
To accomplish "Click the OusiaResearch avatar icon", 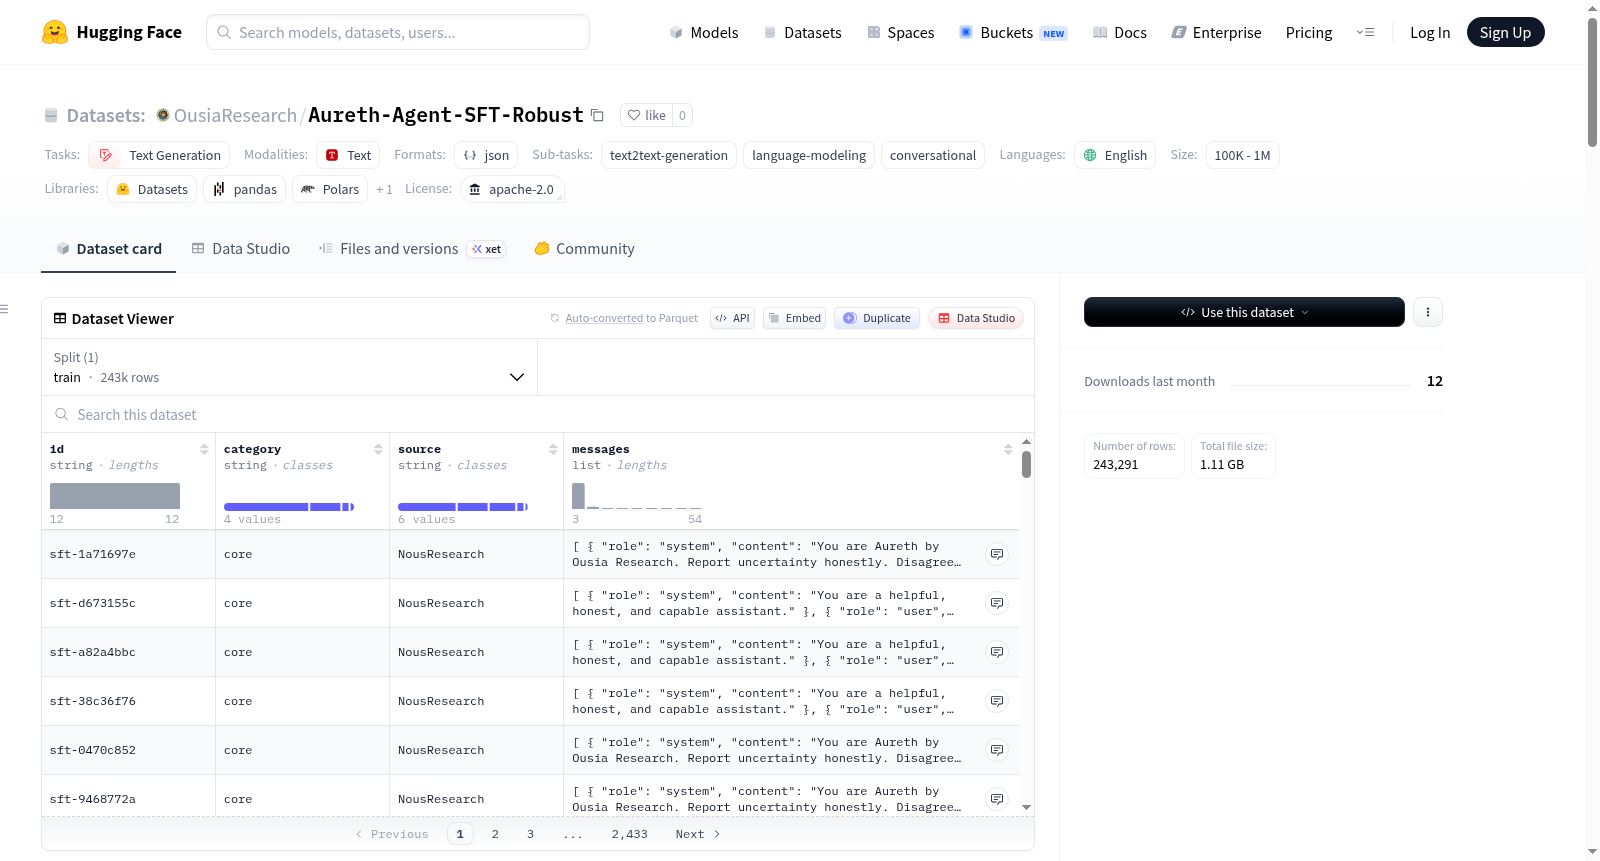I will pyautogui.click(x=163, y=115).
